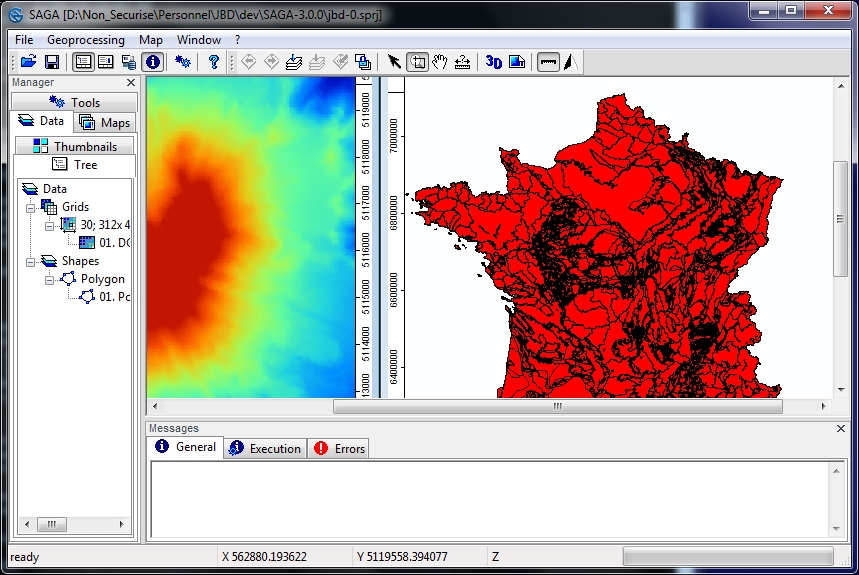Toggle the blue info panel toolbar button
This screenshot has height=575, width=859.
click(x=152, y=62)
